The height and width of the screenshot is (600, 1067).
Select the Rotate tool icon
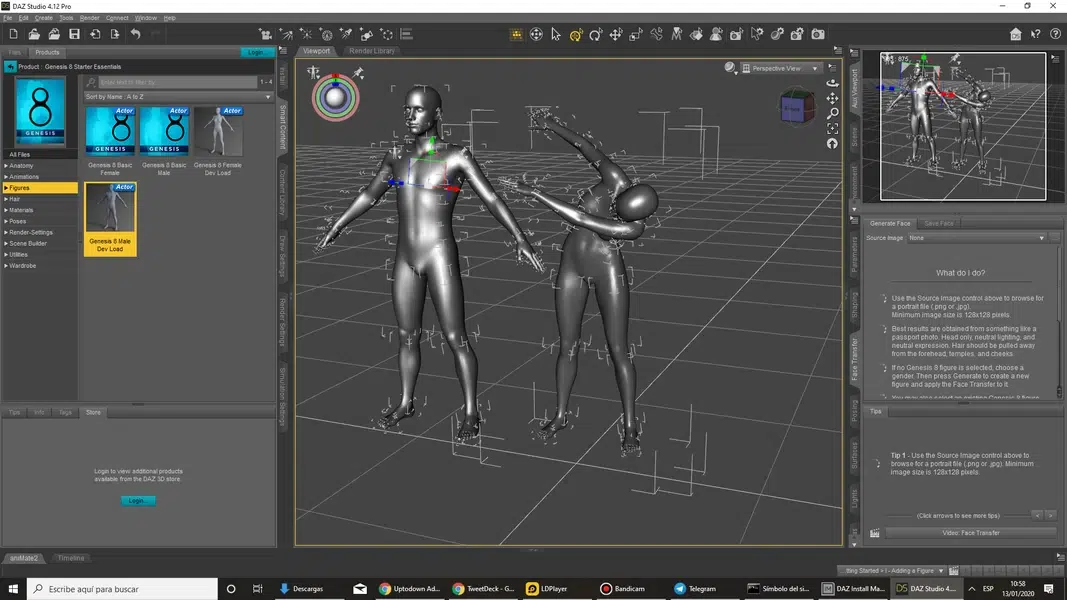(x=595, y=34)
